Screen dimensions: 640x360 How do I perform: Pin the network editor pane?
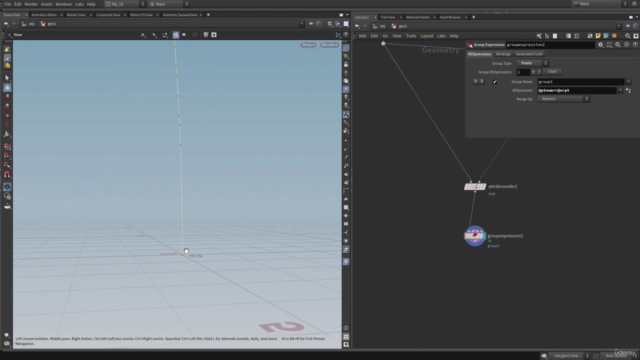pyautogui.click(x=628, y=26)
